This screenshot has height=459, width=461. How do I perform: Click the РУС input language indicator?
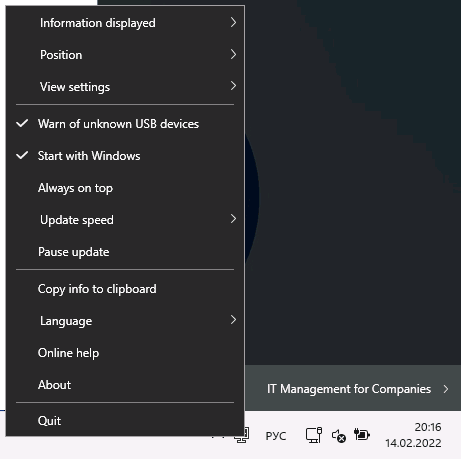click(276, 436)
